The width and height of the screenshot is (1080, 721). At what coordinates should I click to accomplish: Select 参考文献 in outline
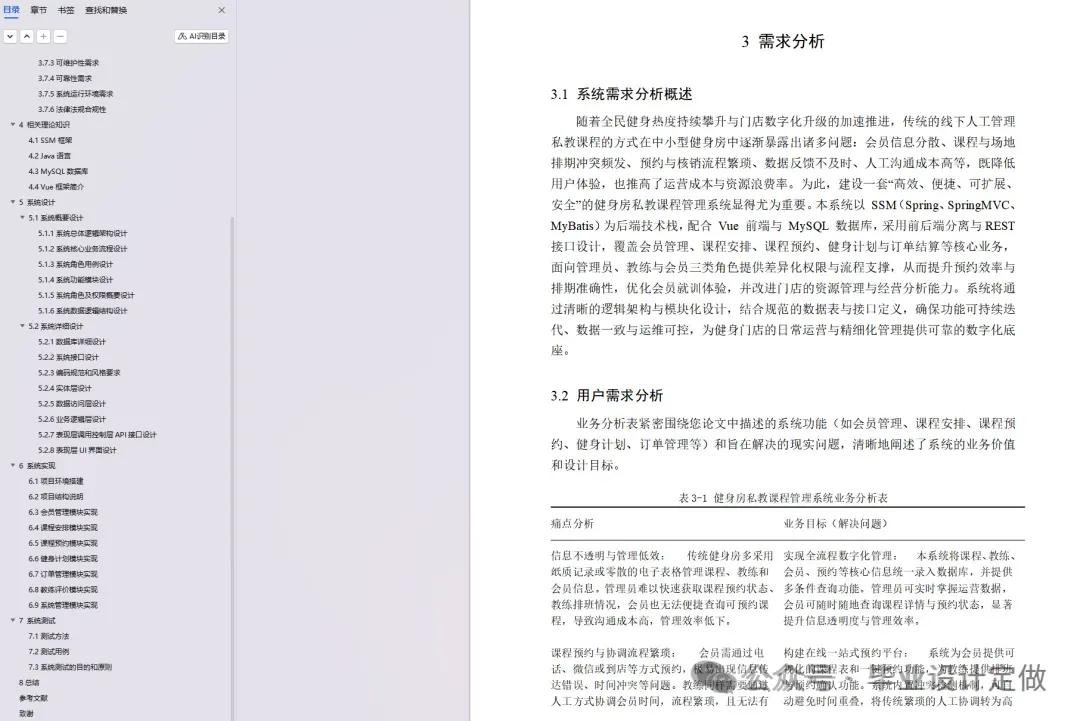point(34,698)
